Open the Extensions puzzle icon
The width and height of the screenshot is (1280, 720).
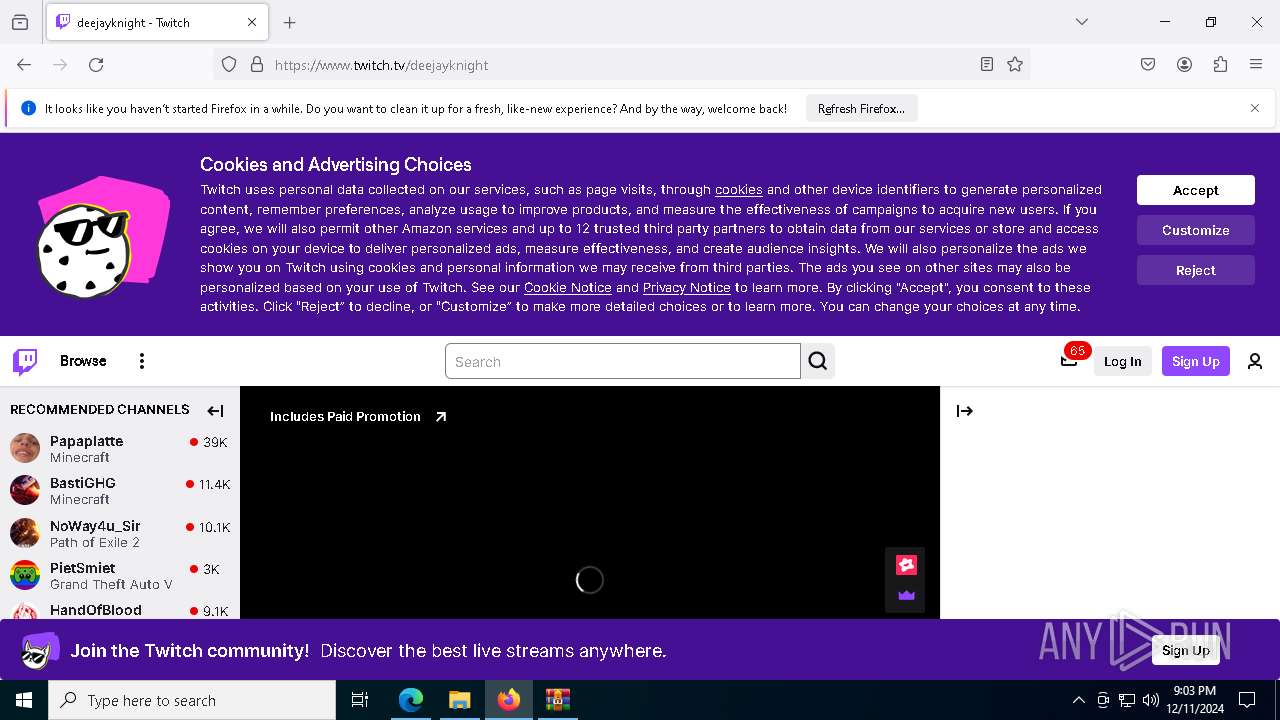coord(1220,65)
